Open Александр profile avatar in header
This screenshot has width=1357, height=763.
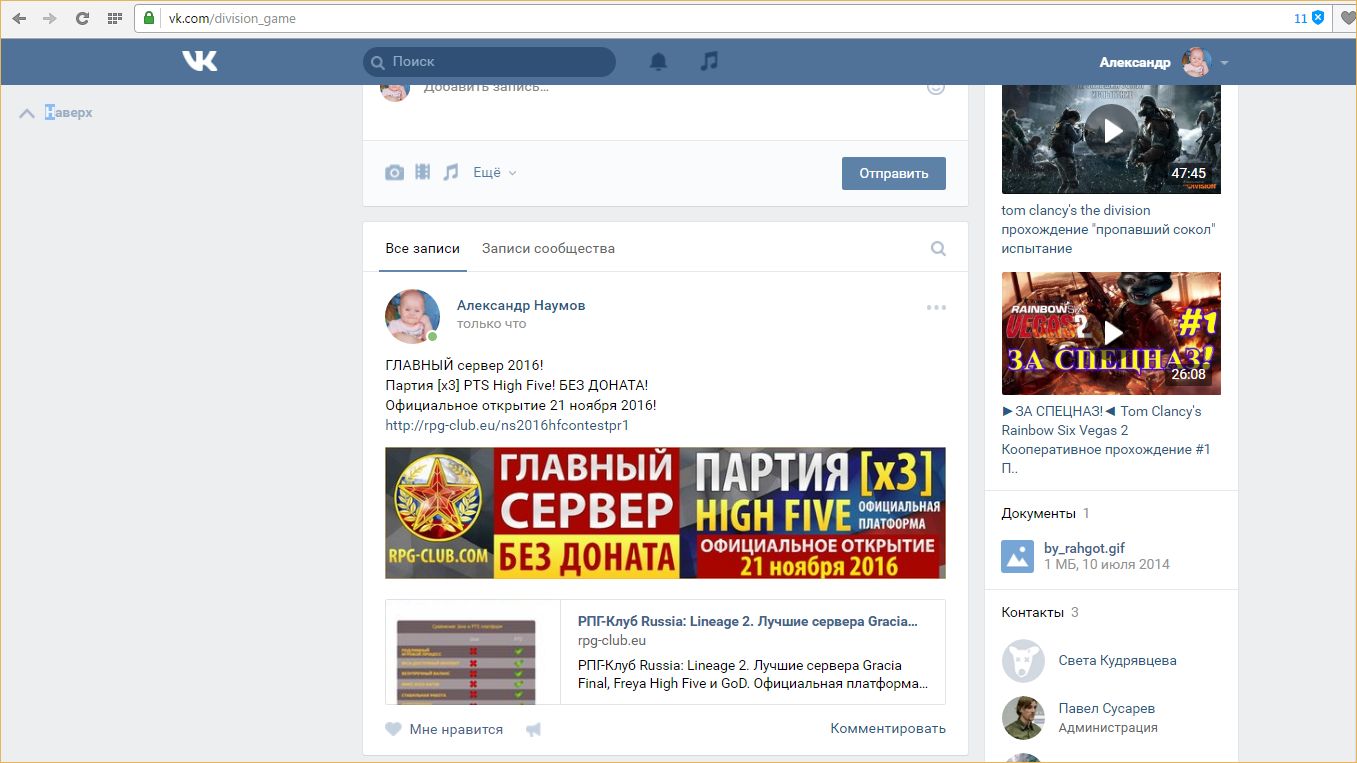(1197, 62)
